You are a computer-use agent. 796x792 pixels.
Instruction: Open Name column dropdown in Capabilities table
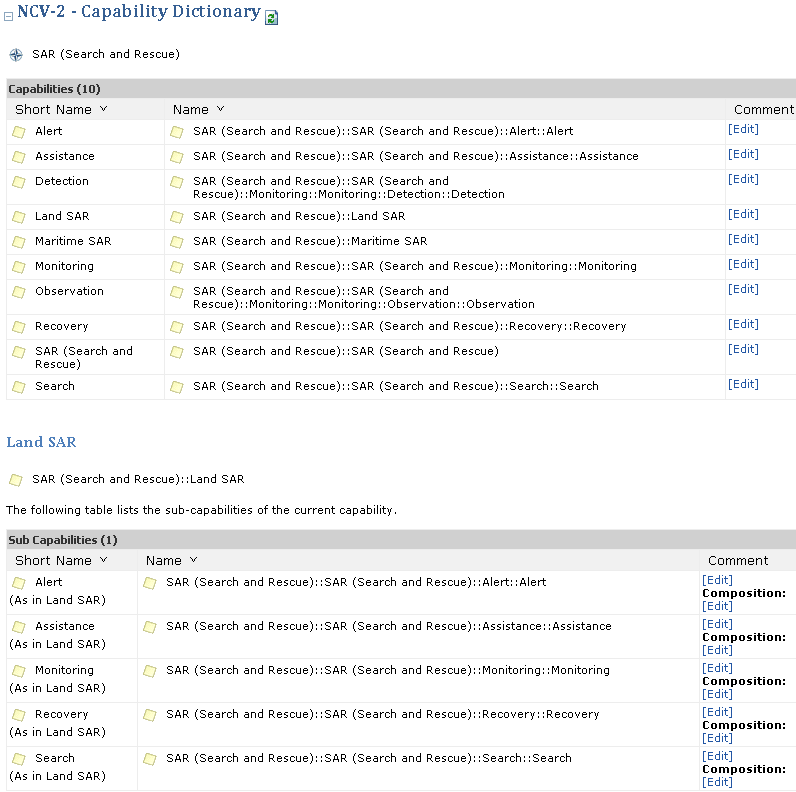221,109
